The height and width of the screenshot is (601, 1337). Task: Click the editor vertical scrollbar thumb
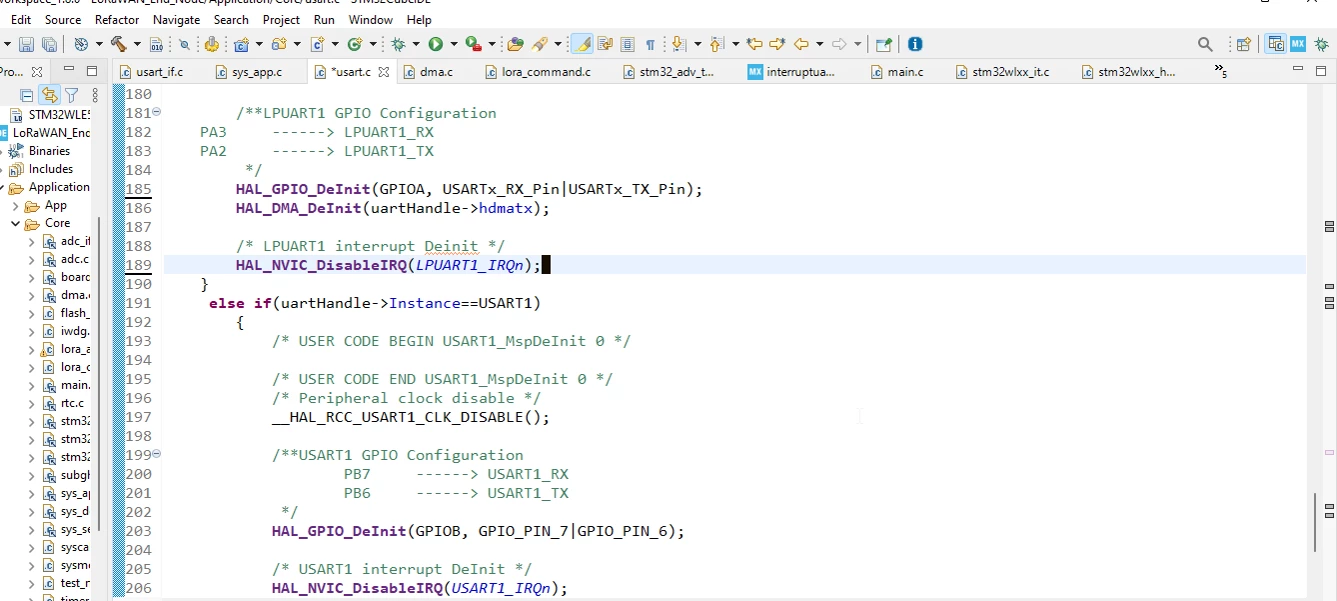coord(1316,522)
